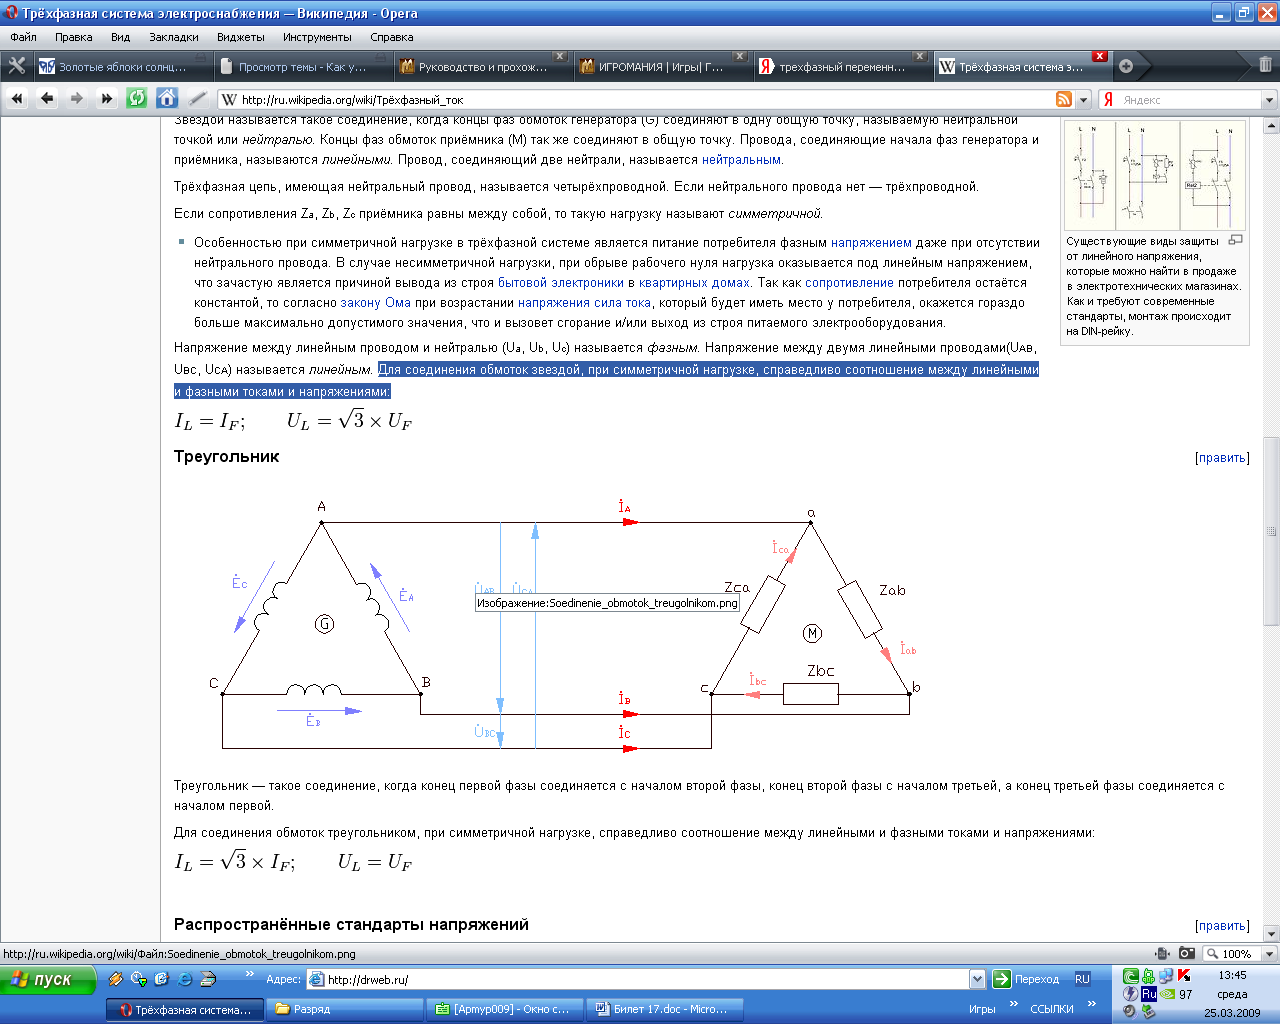Click vertical scrollbar down arrow
The image size is (1280, 1024).
1271,934
